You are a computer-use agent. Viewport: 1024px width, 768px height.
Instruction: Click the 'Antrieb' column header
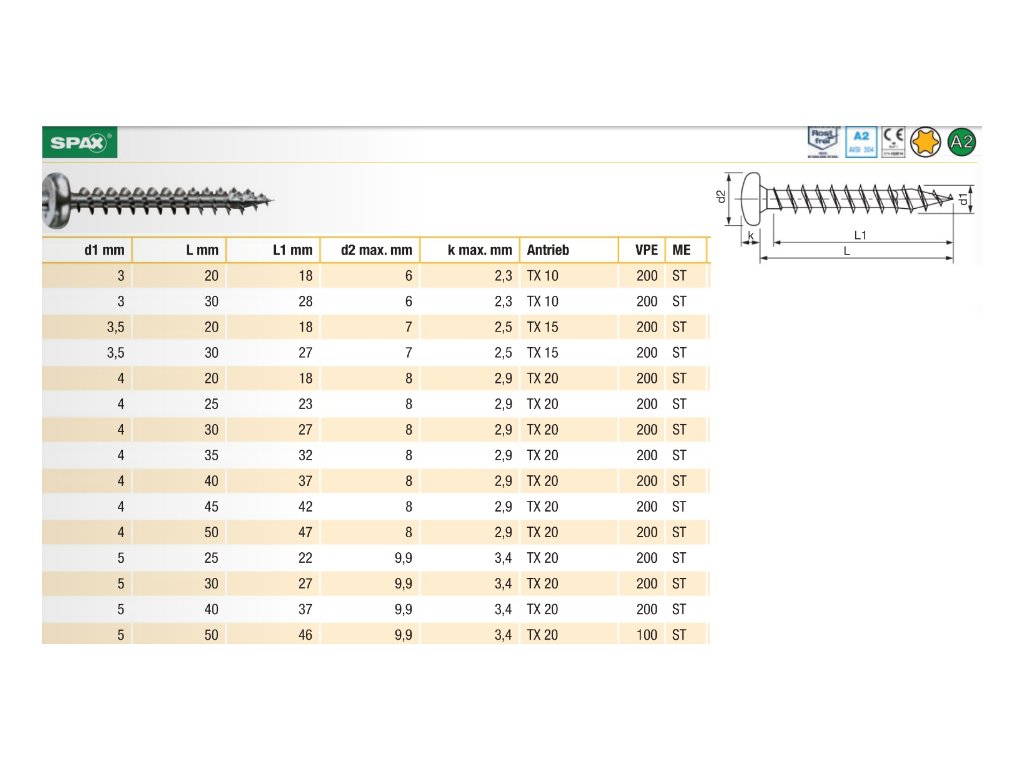click(x=548, y=250)
